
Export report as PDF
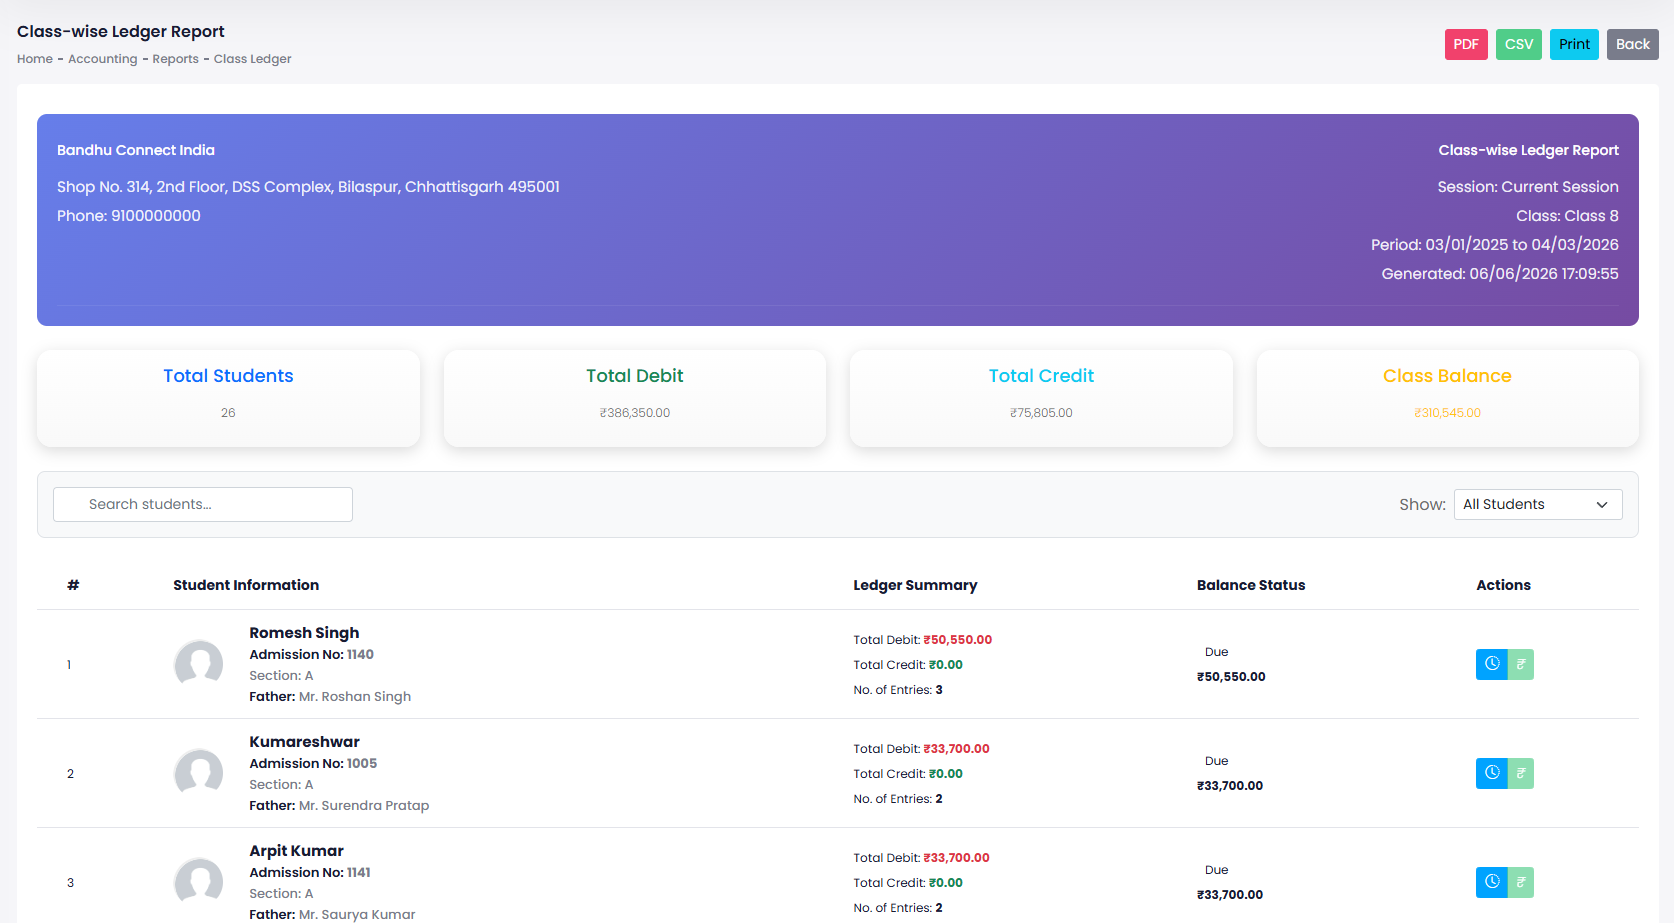[x=1466, y=44]
